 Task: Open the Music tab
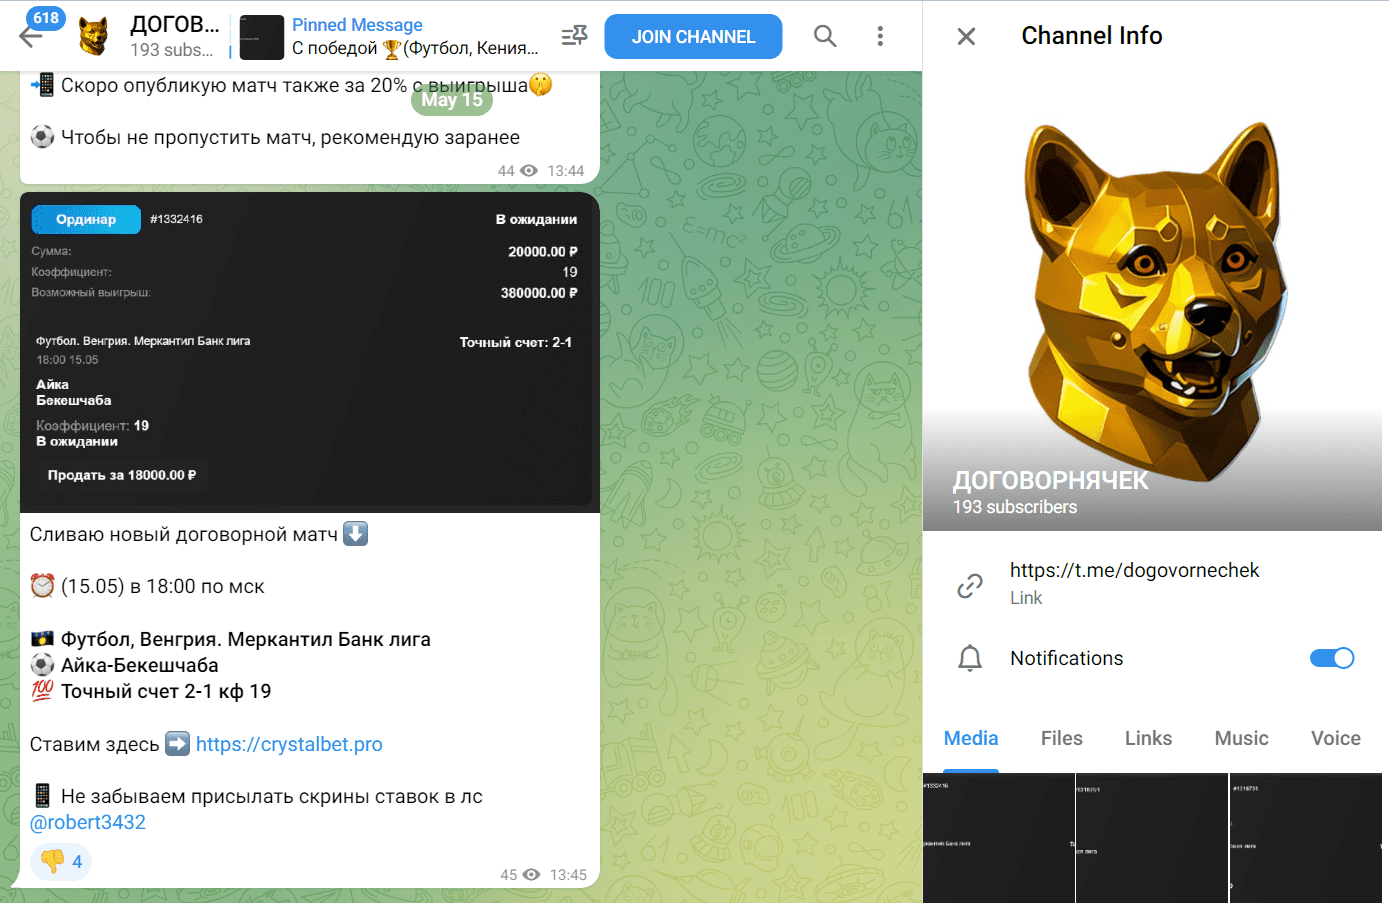tap(1241, 738)
